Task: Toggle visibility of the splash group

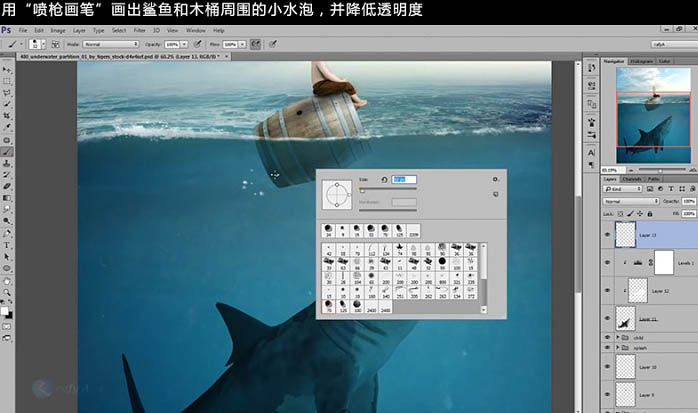Action: pyautogui.click(x=607, y=347)
